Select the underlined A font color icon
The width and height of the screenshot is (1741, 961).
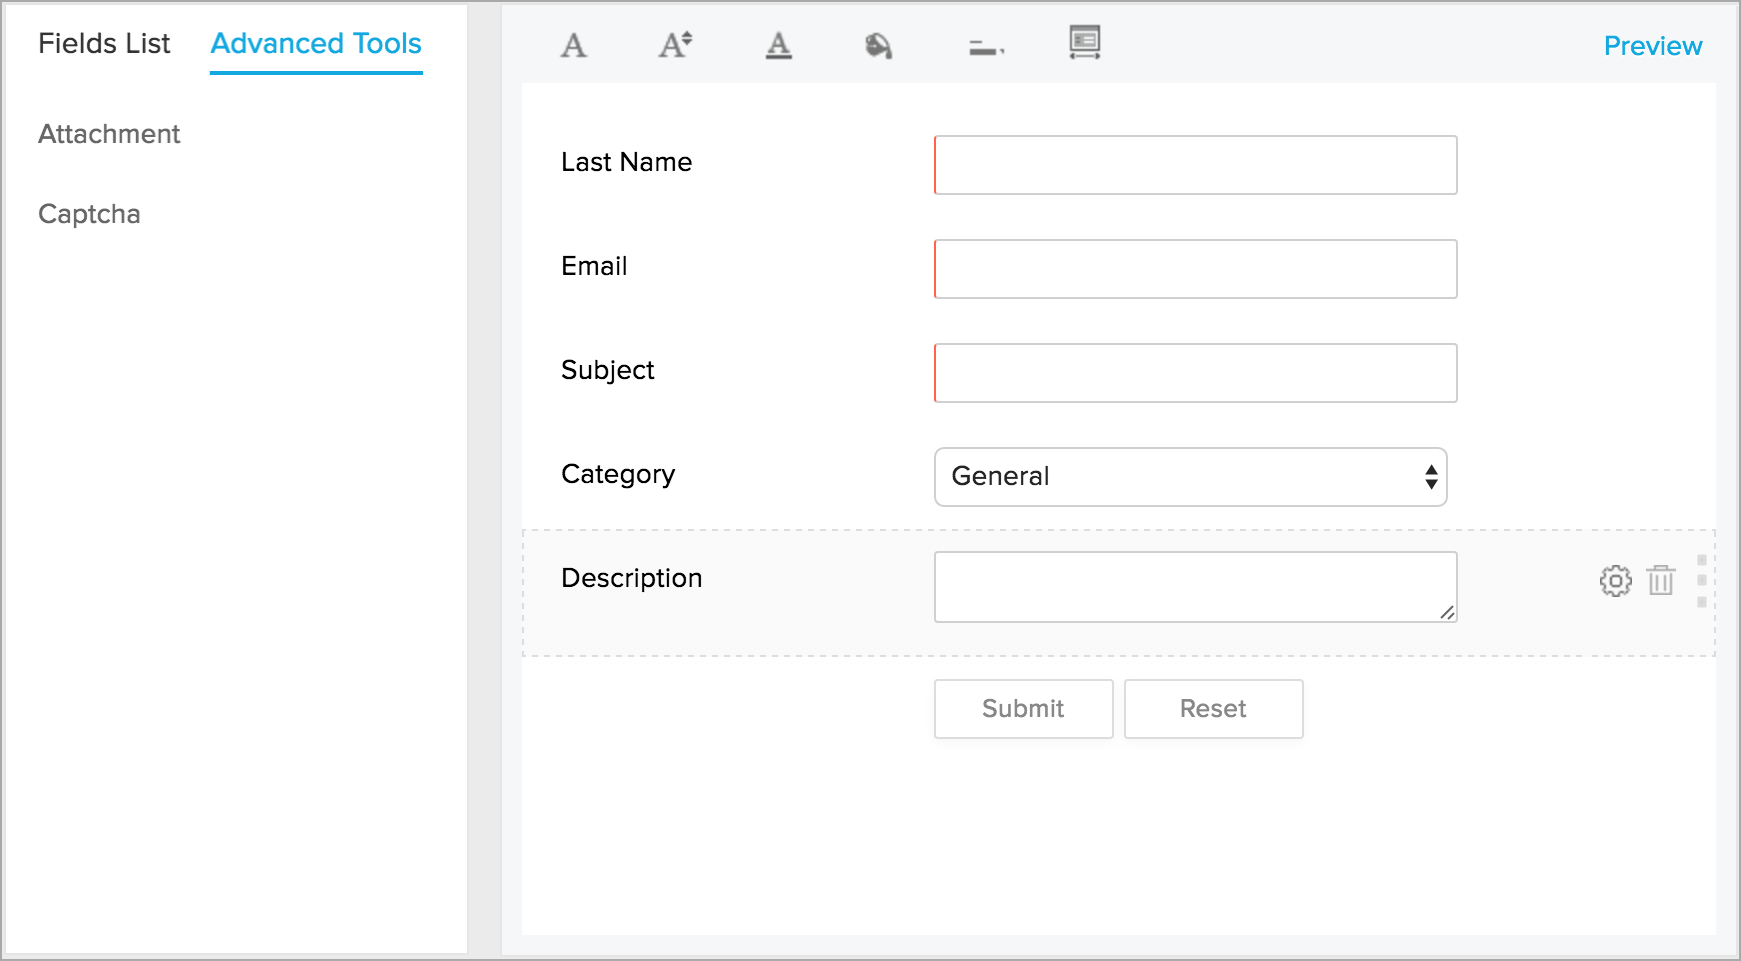[x=778, y=45]
